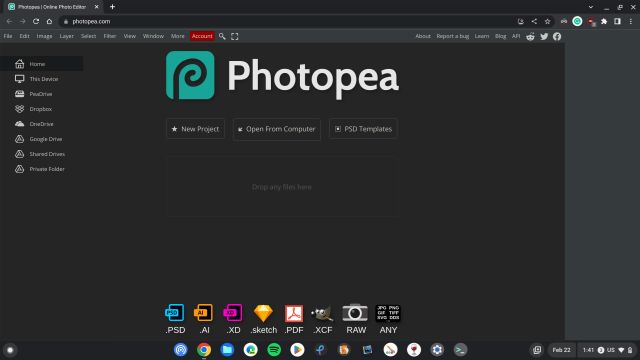
Task: Open a new browser tab
Action: [x=112, y=7]
